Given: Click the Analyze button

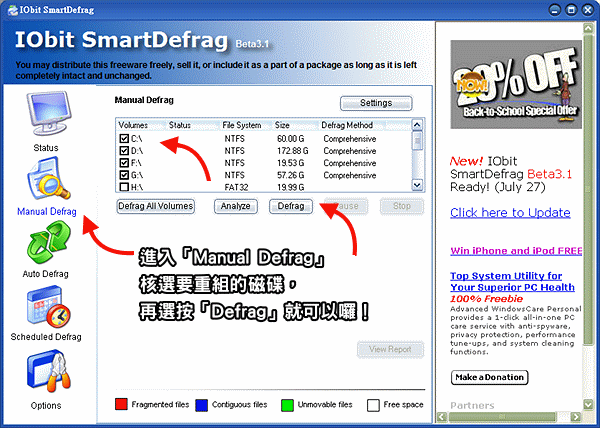Looking at the screenshot, I should [236, 206].
